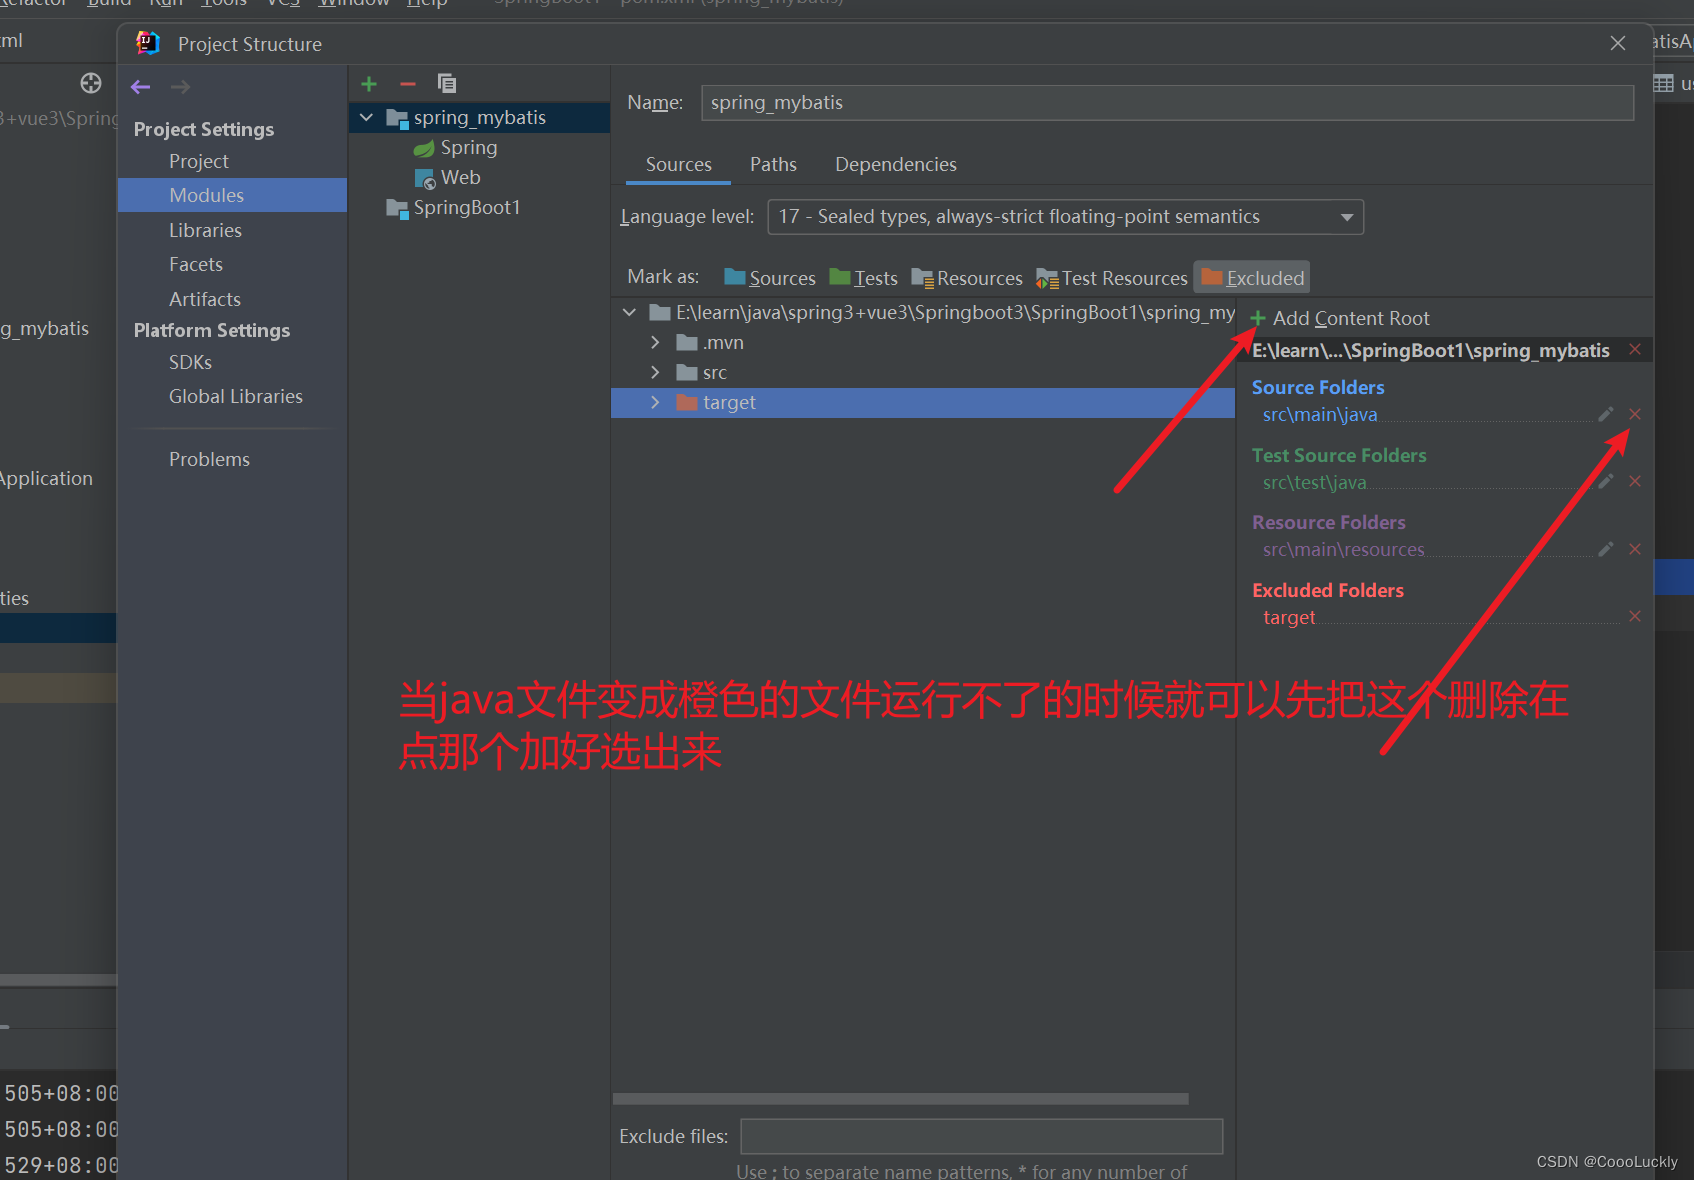The width and height of the screenshot is (1694, 1180).
Task: Expand the target folder
Action: [655, 402]
